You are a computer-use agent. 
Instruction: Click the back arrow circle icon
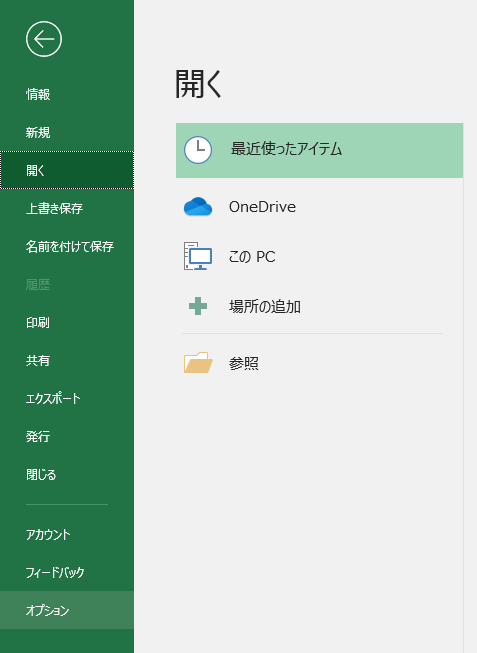[44, 39]
